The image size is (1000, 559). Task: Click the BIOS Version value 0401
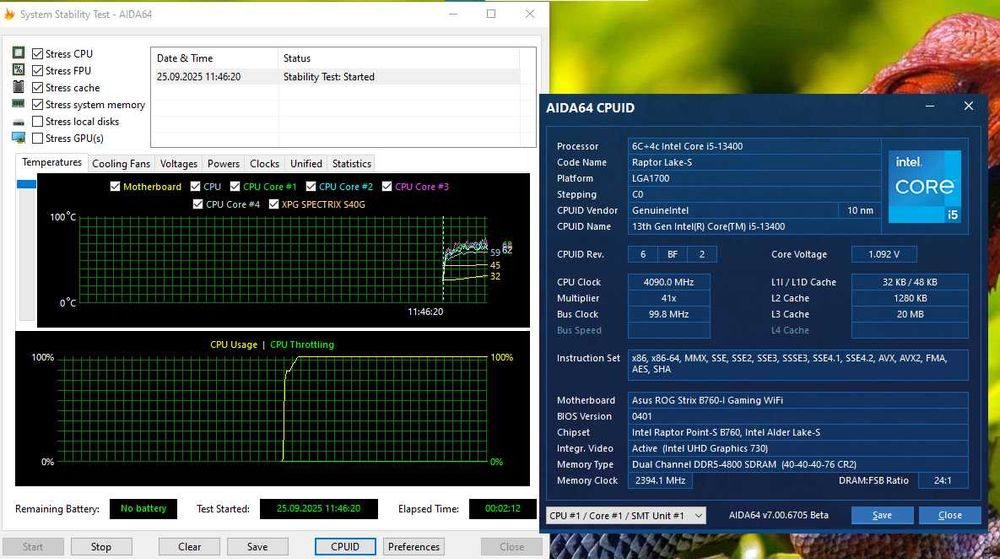pyautogui.click(x=798, y=416)
